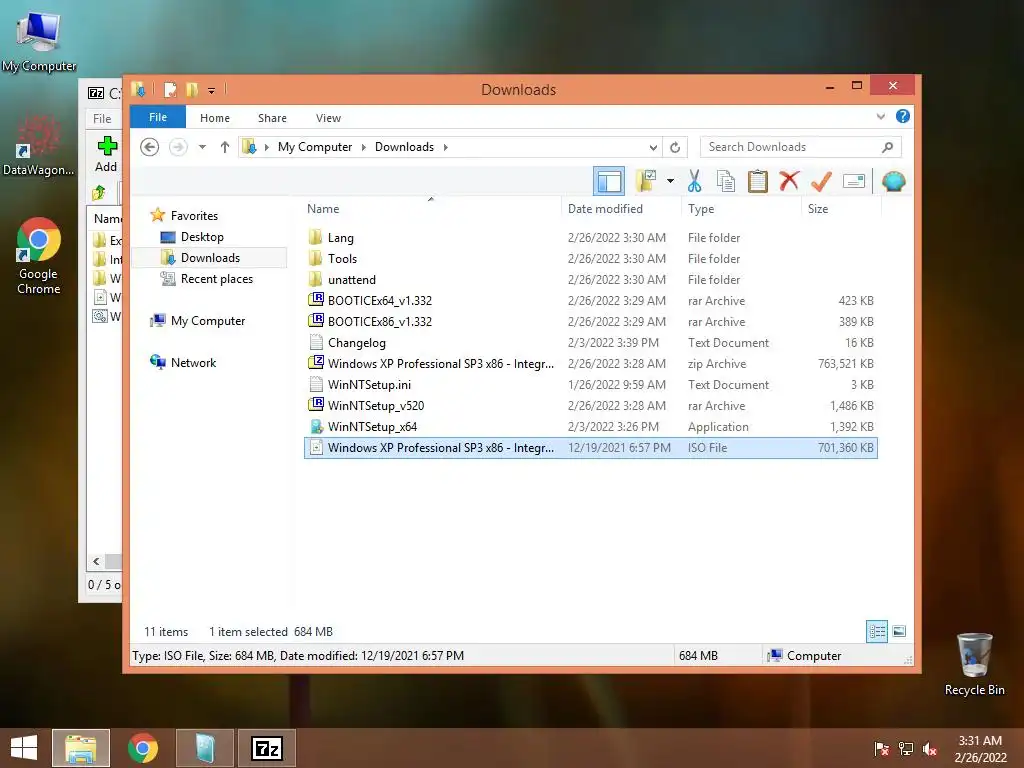This screenshot has height=768, width=1024.
Task: Select Desktop under Favorites
Action: click(202, 236)
